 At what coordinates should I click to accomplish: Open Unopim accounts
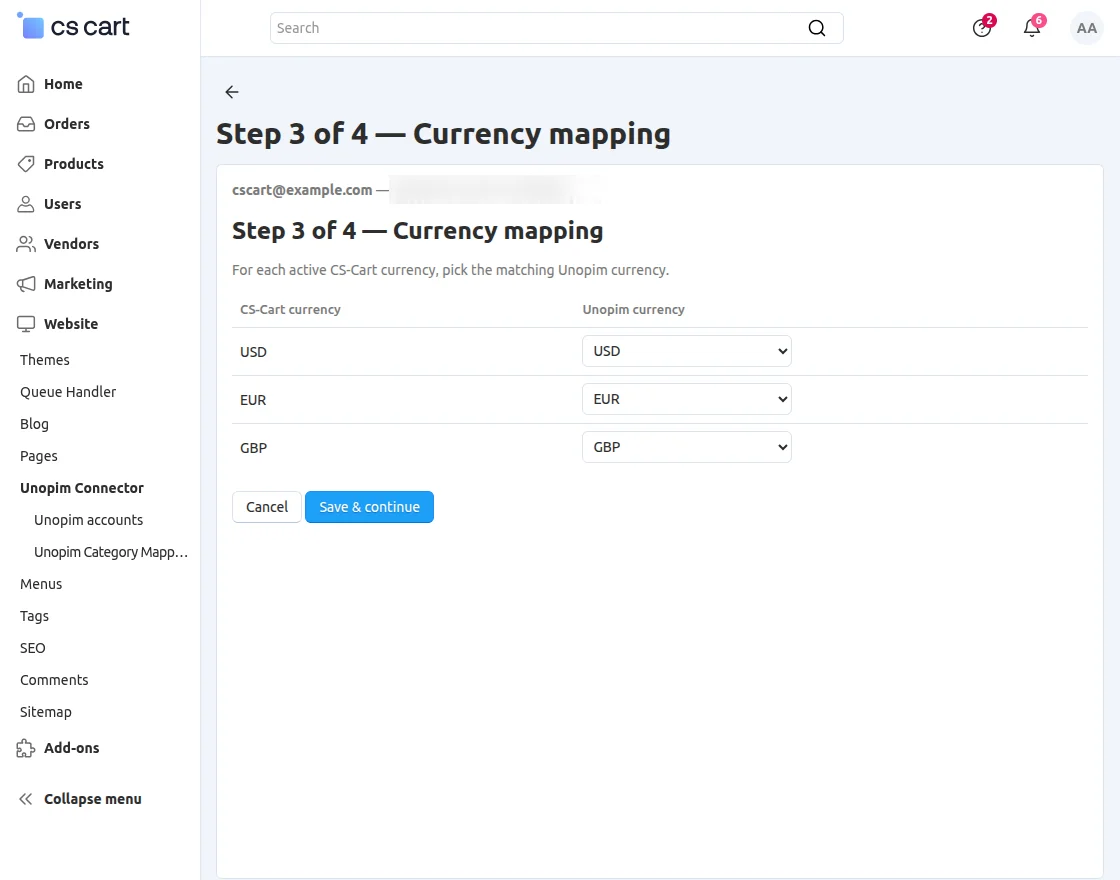click(x=89, y=521)
